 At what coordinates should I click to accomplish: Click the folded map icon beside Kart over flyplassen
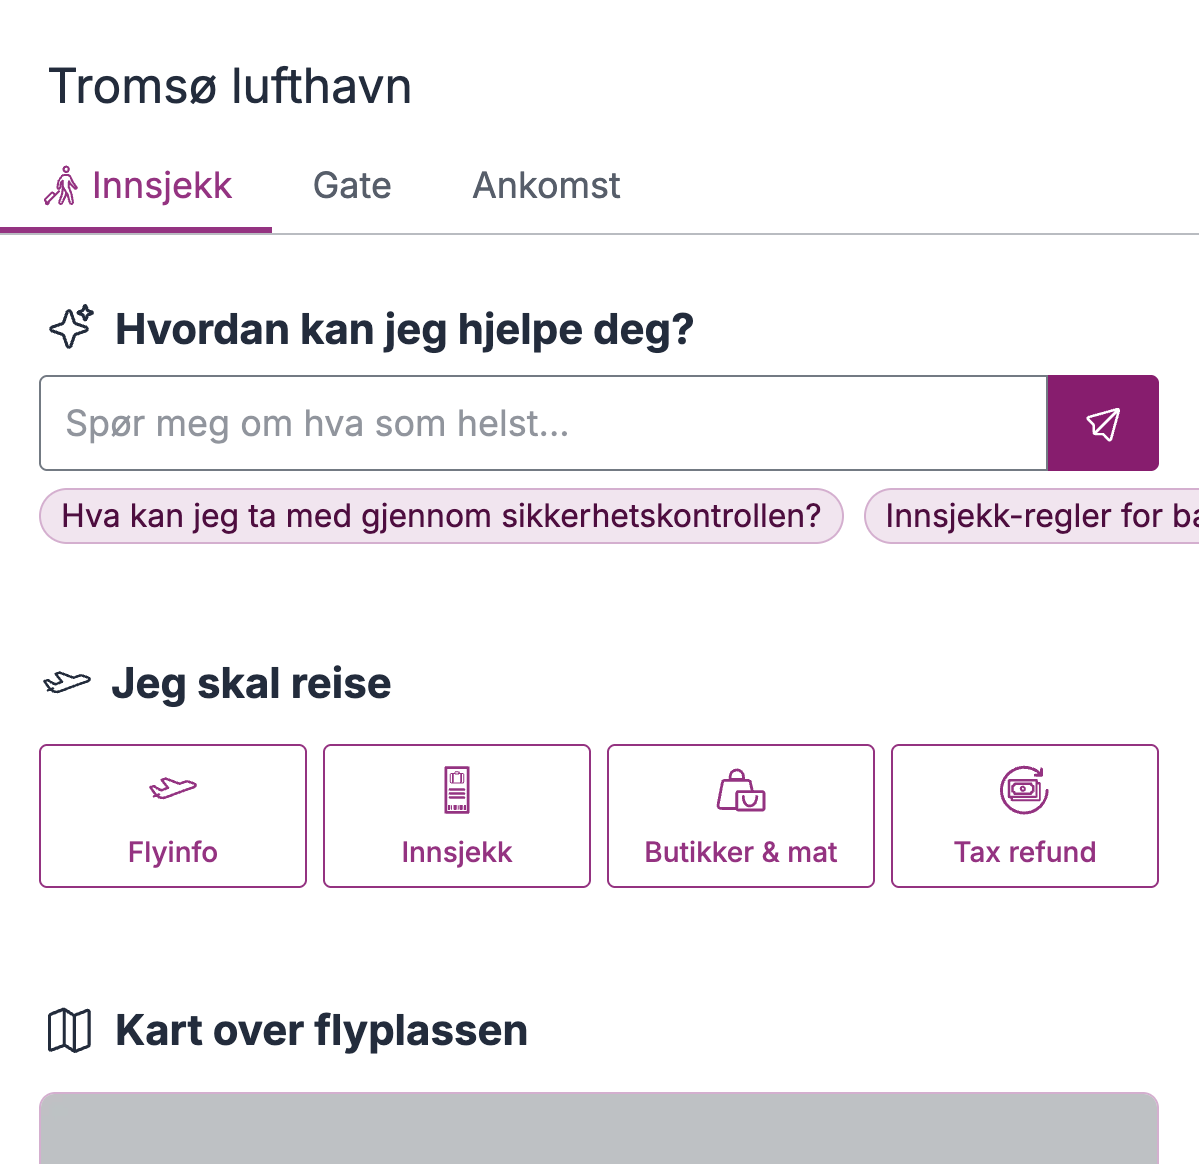69,1029
